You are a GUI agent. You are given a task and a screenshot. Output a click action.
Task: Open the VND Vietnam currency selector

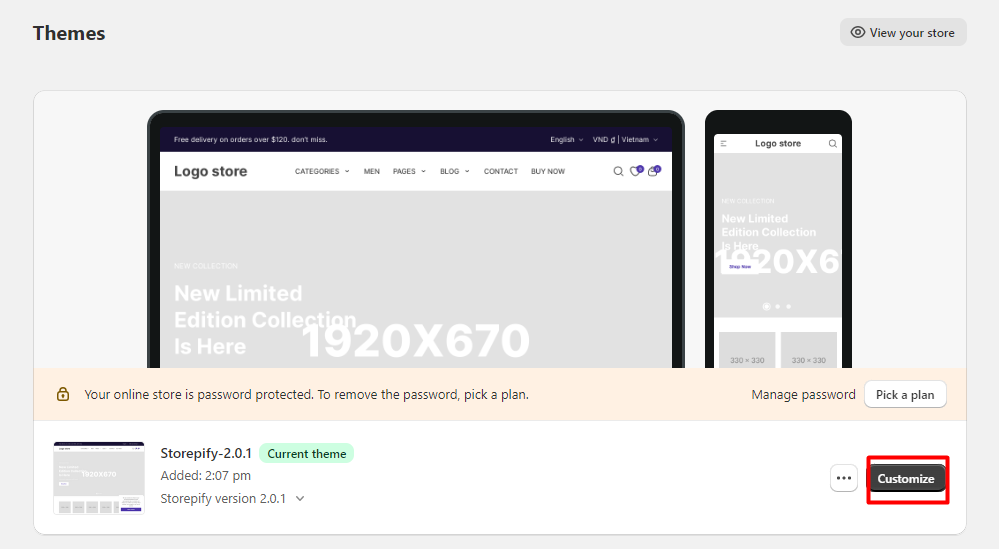(x=625, y=139)
